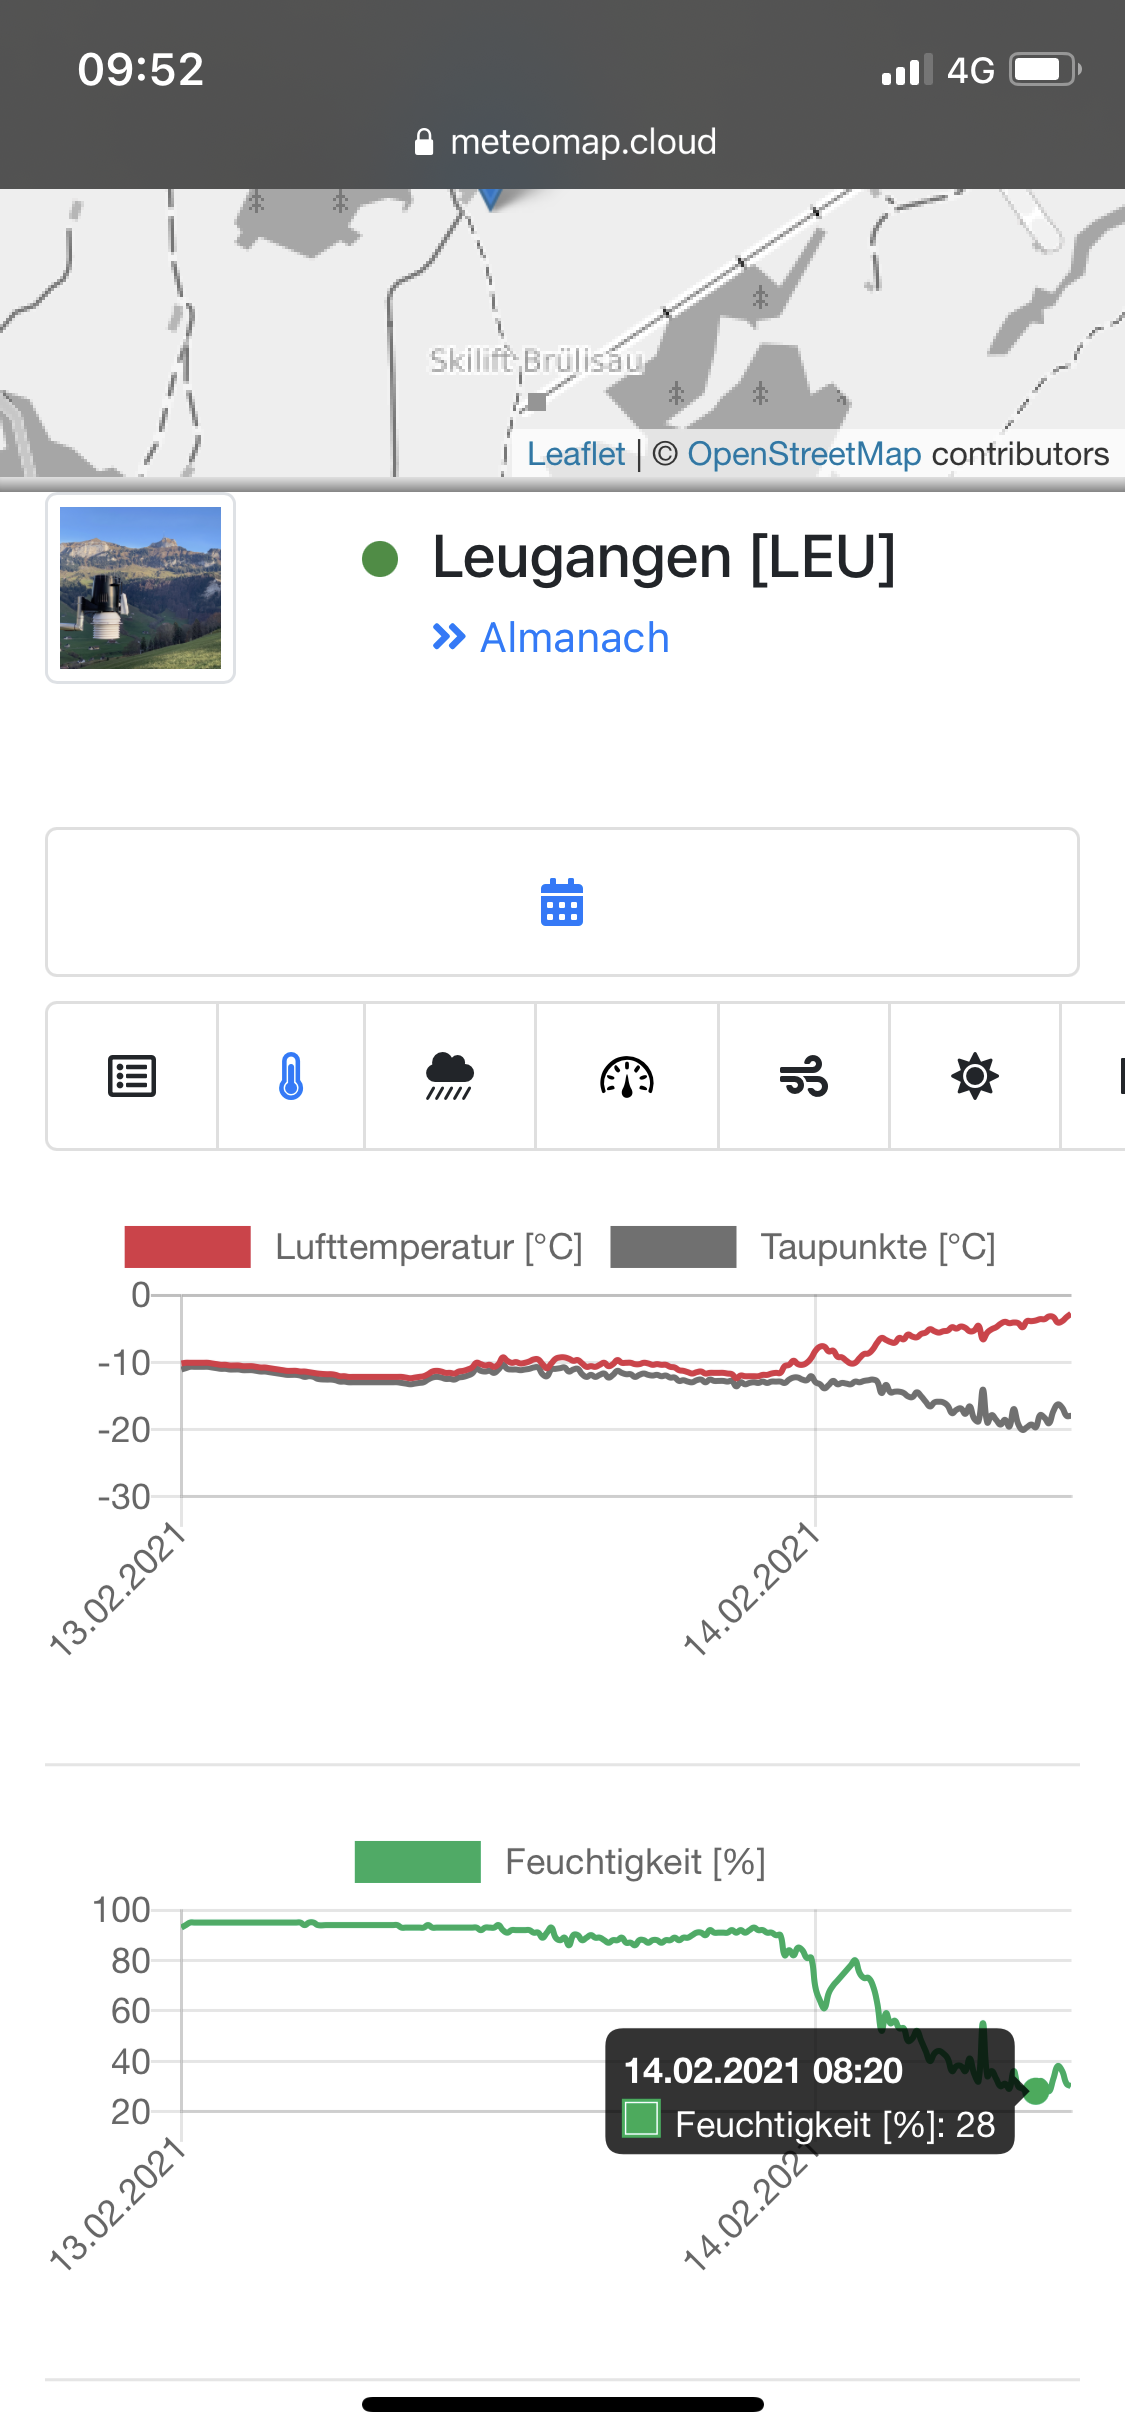Image resolution: width=1125 pixels, height=2436 pixels.
Task: Open the Leugangen station photo thumbnail
Action: click(140, 588)
